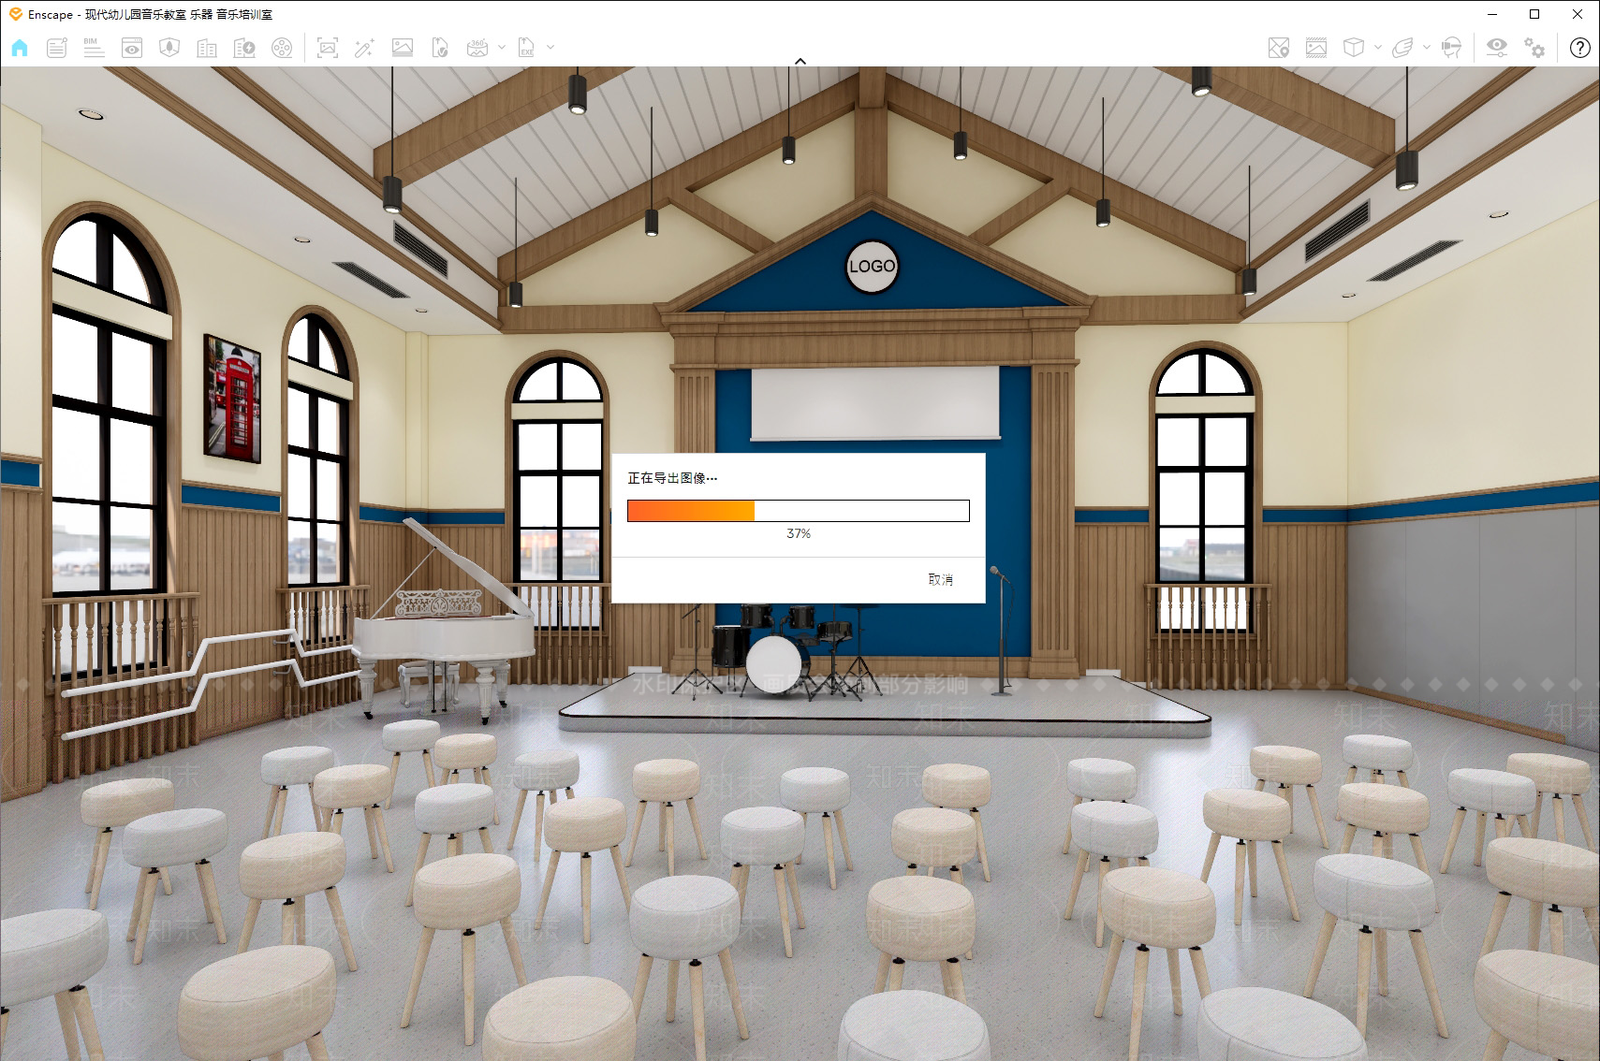Open visual settings eye icon
The height and width of the screenshot is (1061, 1600).
click(1497, 48)
